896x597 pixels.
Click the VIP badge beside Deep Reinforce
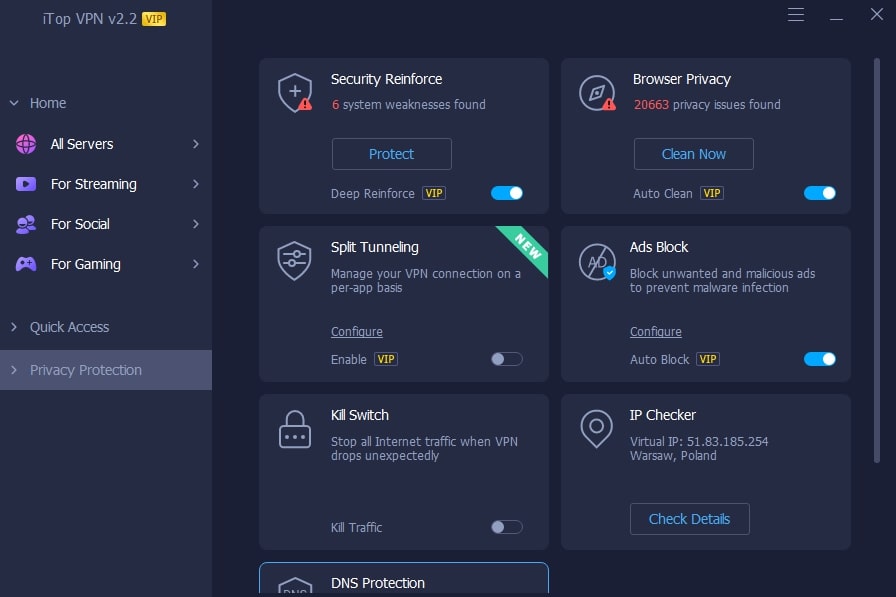[434, 193]
